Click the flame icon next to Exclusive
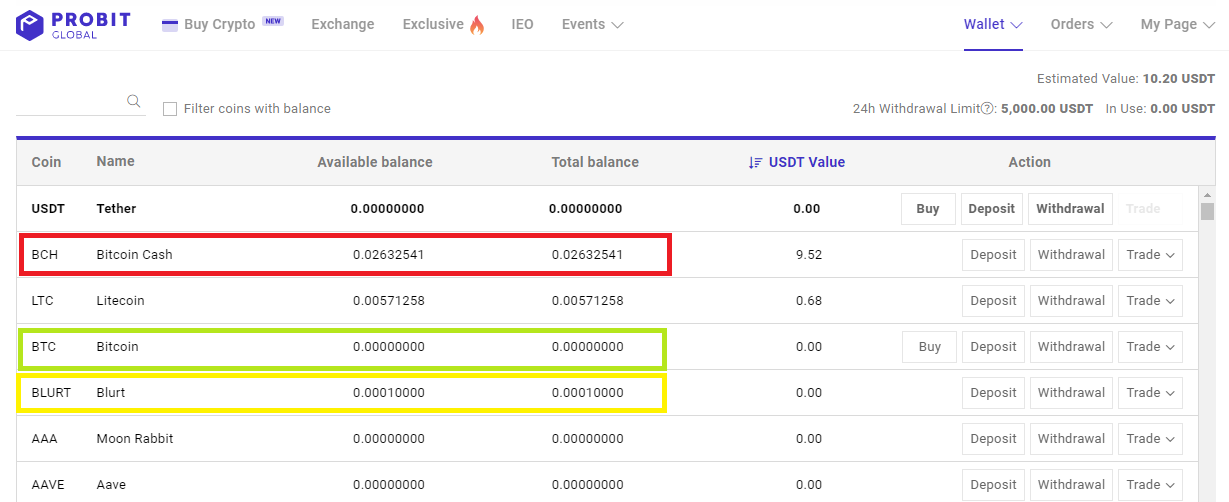This screenshot has width=1229, height=502. [x=476, y=25]
